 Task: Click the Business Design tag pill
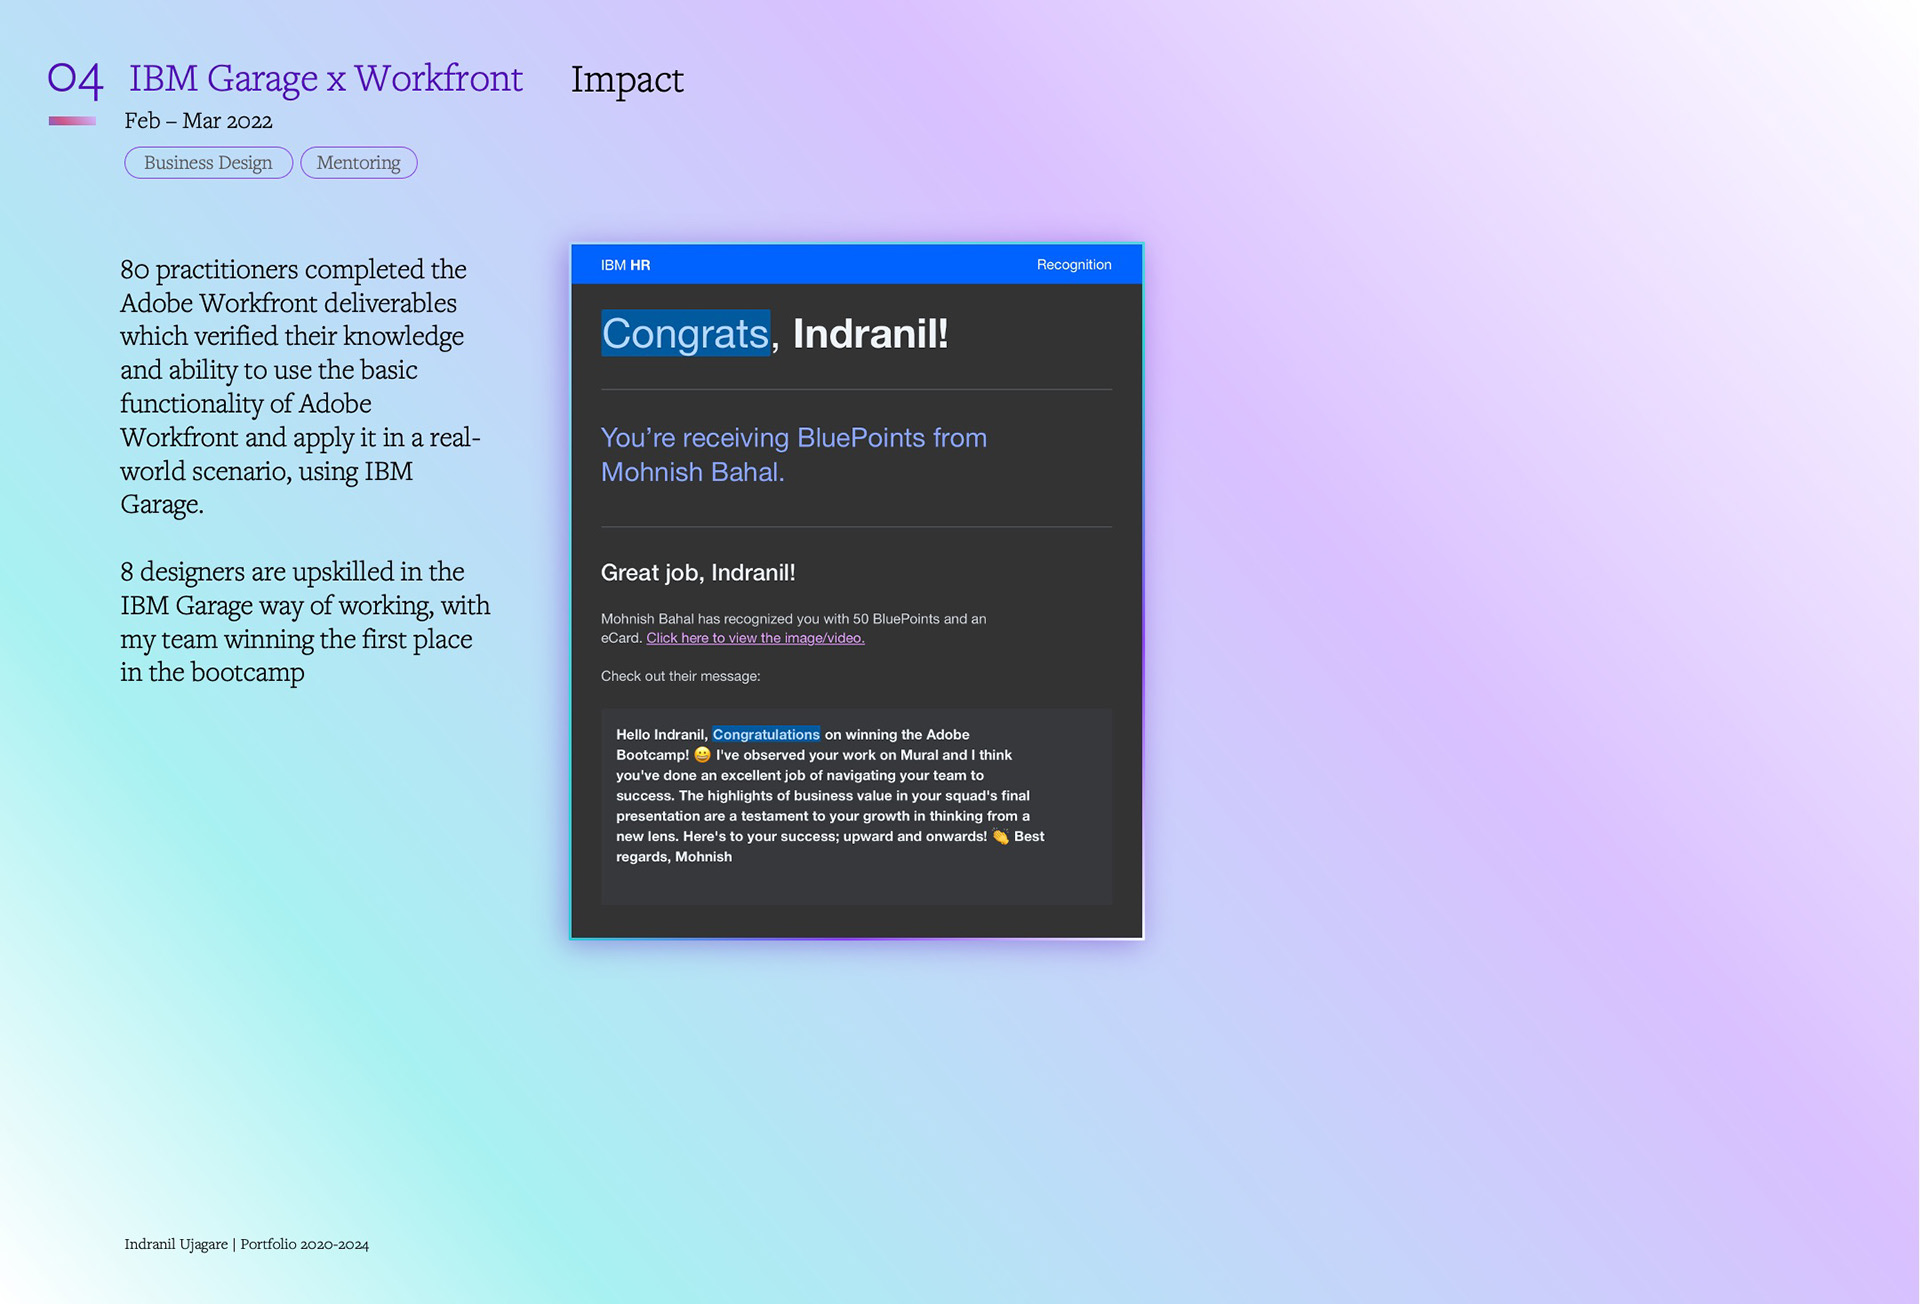point(208,163)
